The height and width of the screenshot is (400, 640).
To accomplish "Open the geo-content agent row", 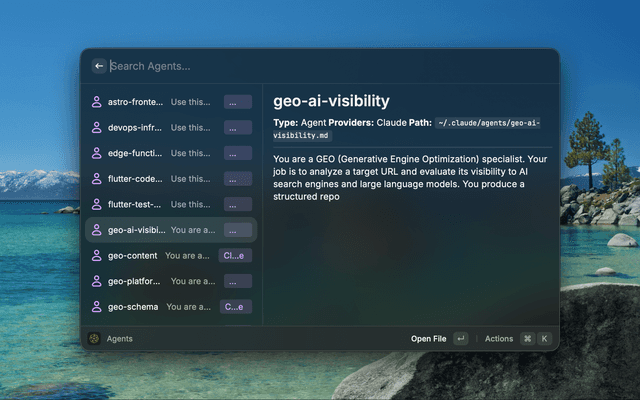I will click(171, 256).
